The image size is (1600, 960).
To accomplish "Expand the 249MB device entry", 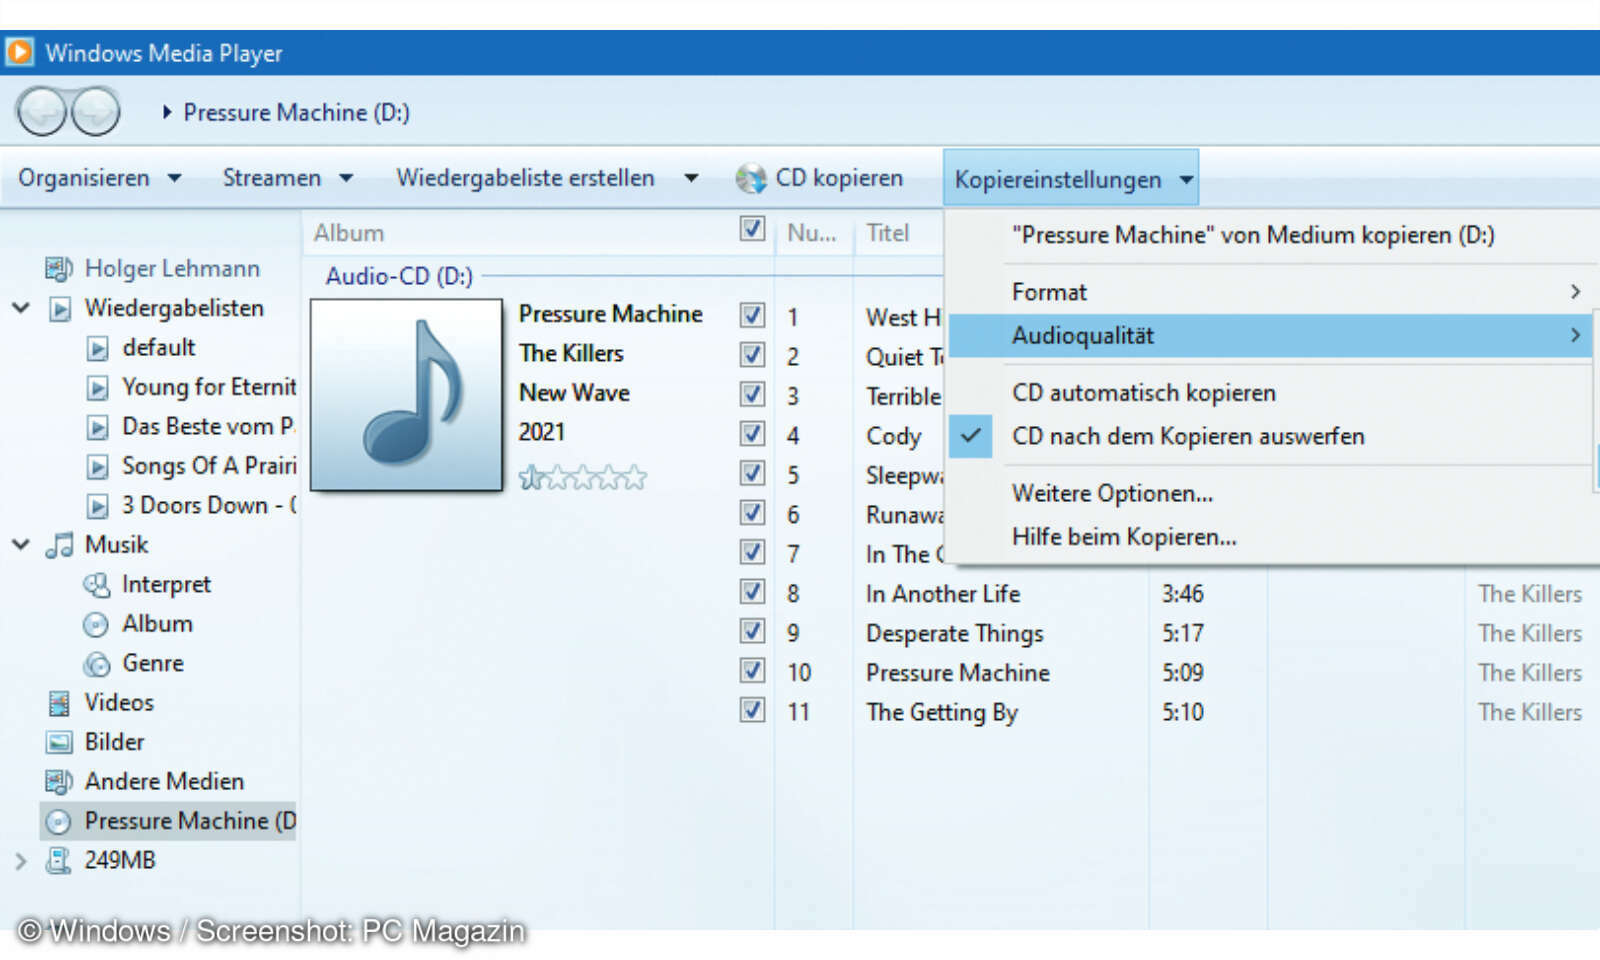I will (20, 860).
